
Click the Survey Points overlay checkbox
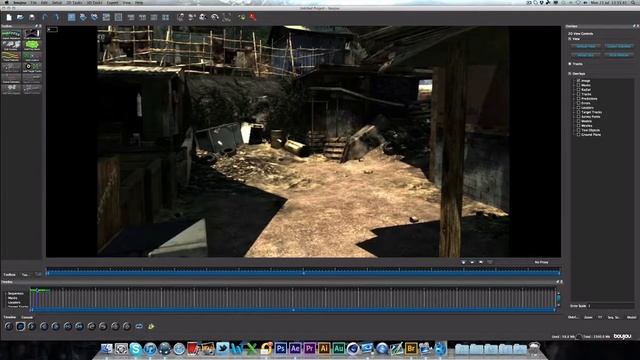(x=578, y=117)
